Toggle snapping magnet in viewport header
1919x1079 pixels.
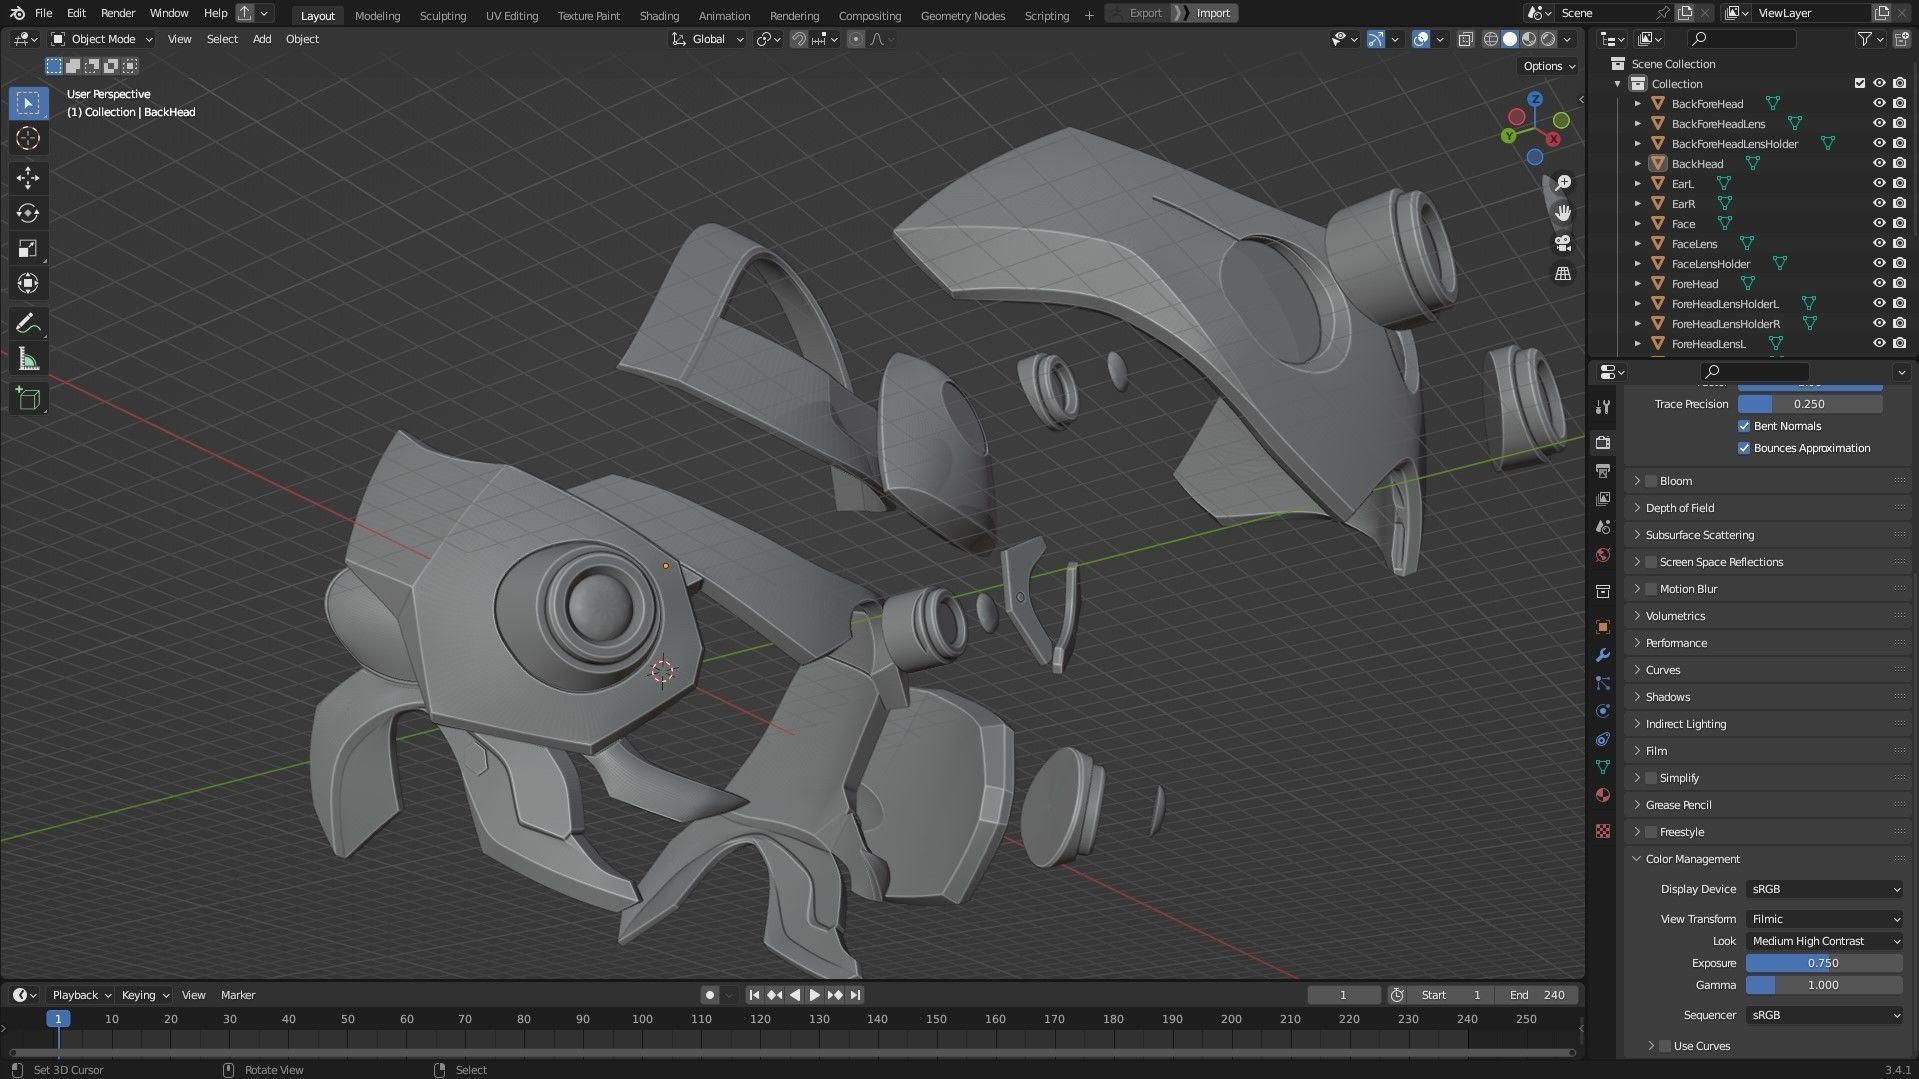[798, 39]
